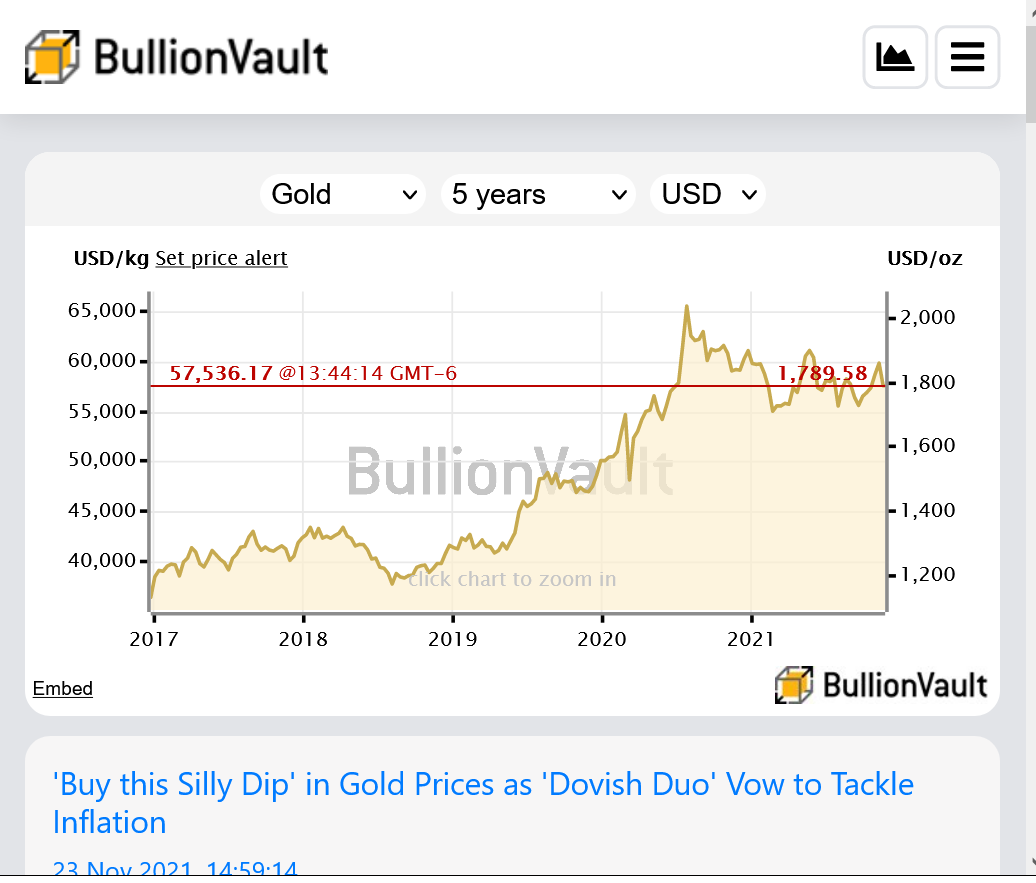The width and height of the screenshot is (1036, 883).
Task: Click the chart icon button in header
Action: coord(895,57)
